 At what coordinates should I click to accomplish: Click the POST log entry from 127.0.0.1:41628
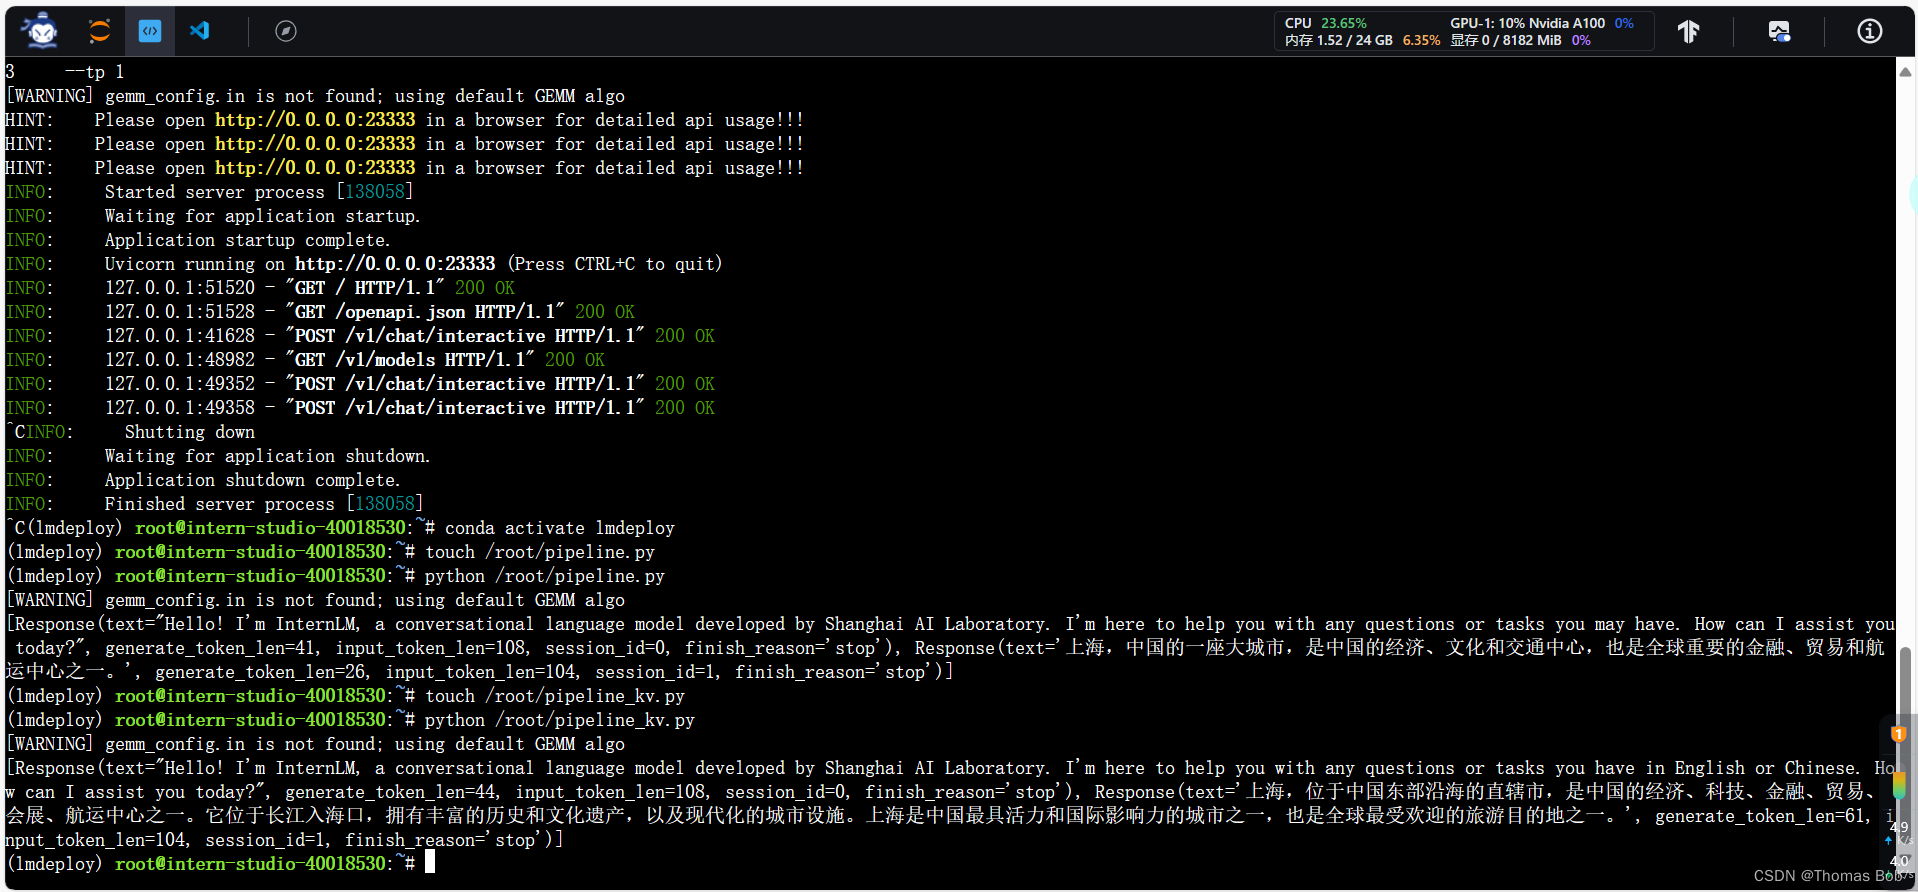[x=410, y=336]
